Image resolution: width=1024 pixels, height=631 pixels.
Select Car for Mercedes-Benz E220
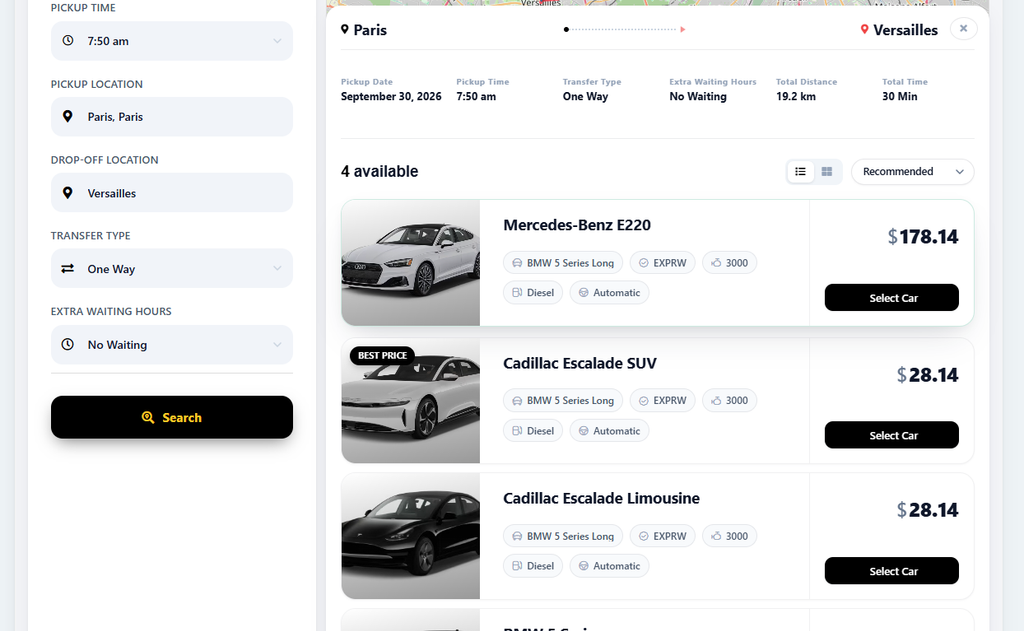(x=891, y=297)
